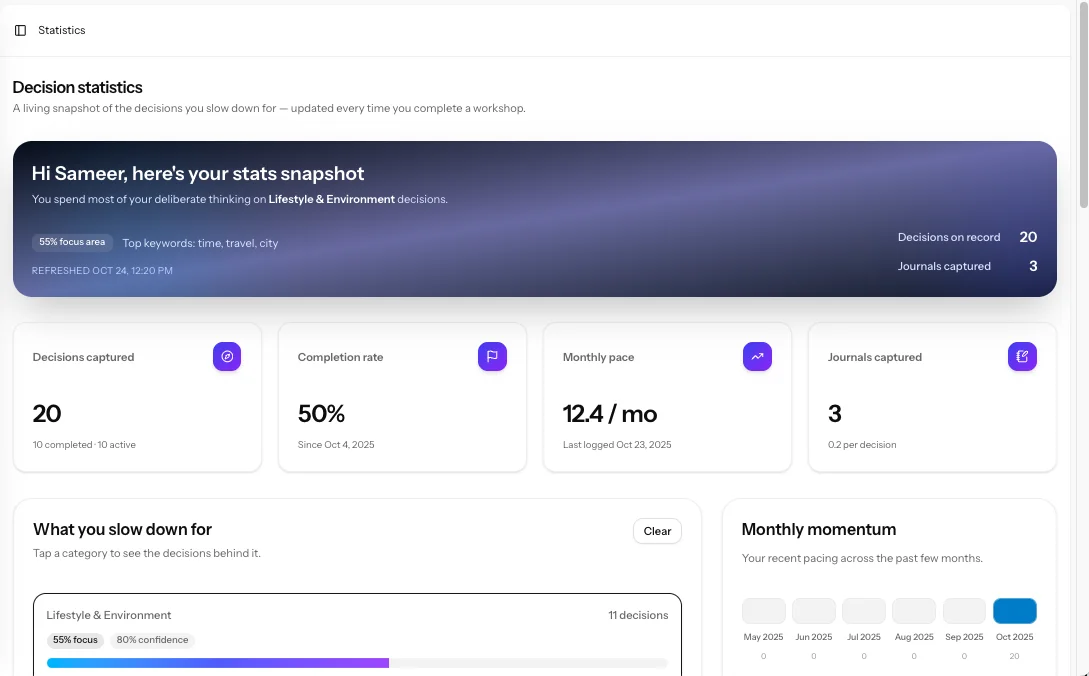1089x676 pixels.
Task: Toggle the sidebar panel icon beside Statistics
Action: point(20,30)
